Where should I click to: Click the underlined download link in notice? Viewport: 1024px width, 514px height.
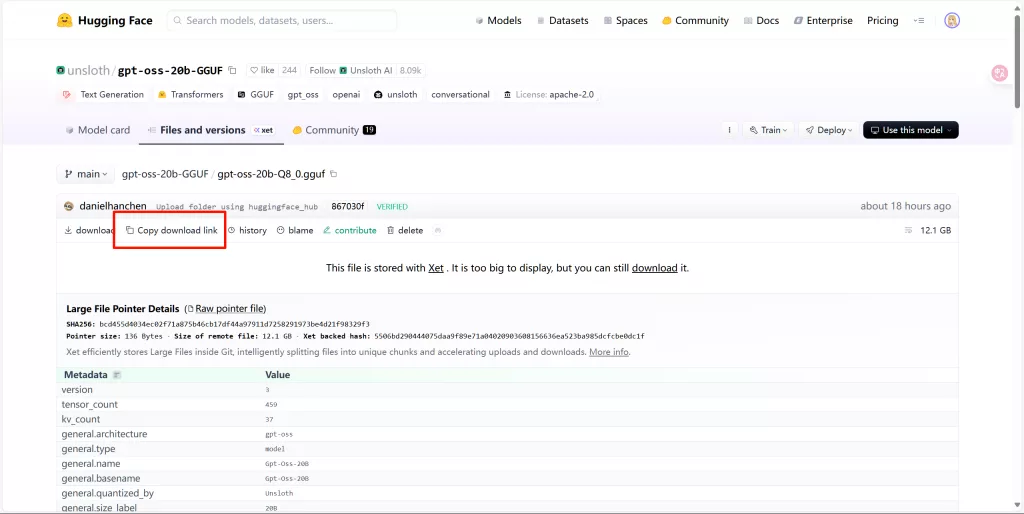(654, 268)
